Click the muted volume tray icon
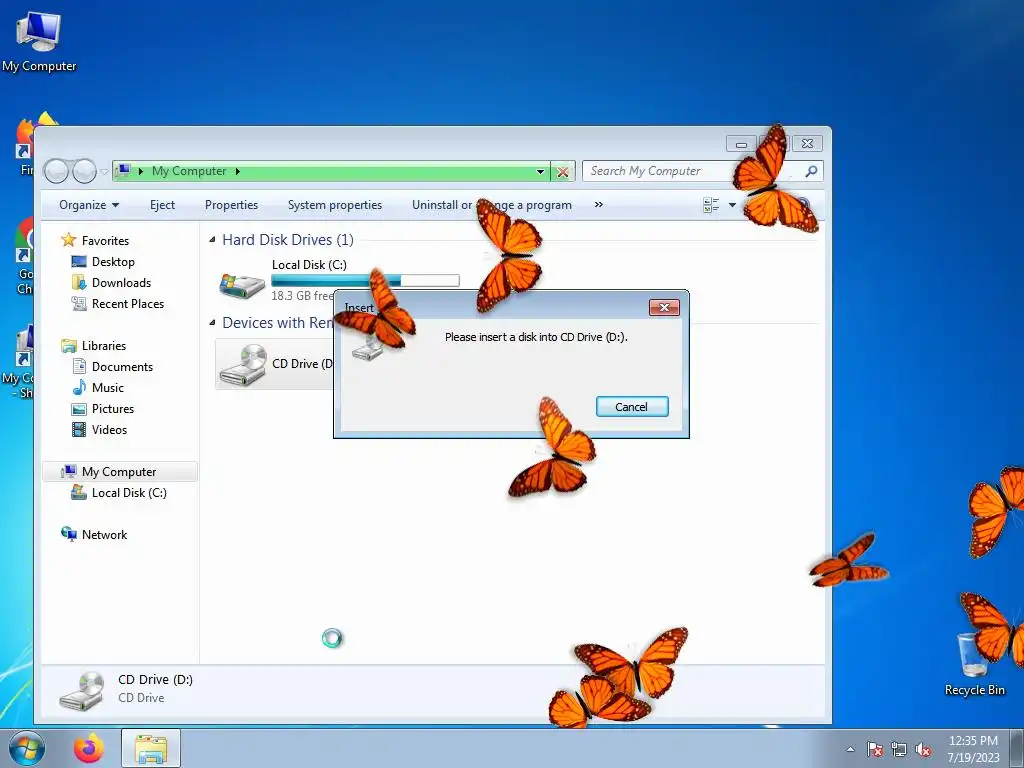Screen dimensions: 1024x768 [x=923, y=749]
